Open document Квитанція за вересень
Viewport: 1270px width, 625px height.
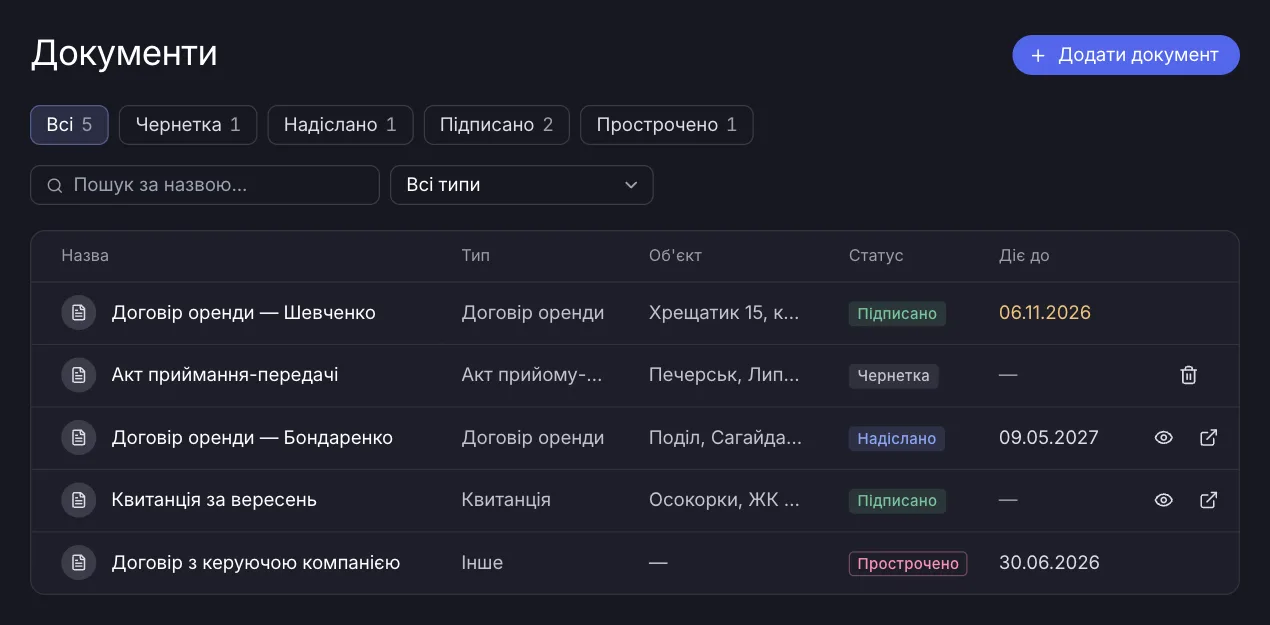[214, 500]
